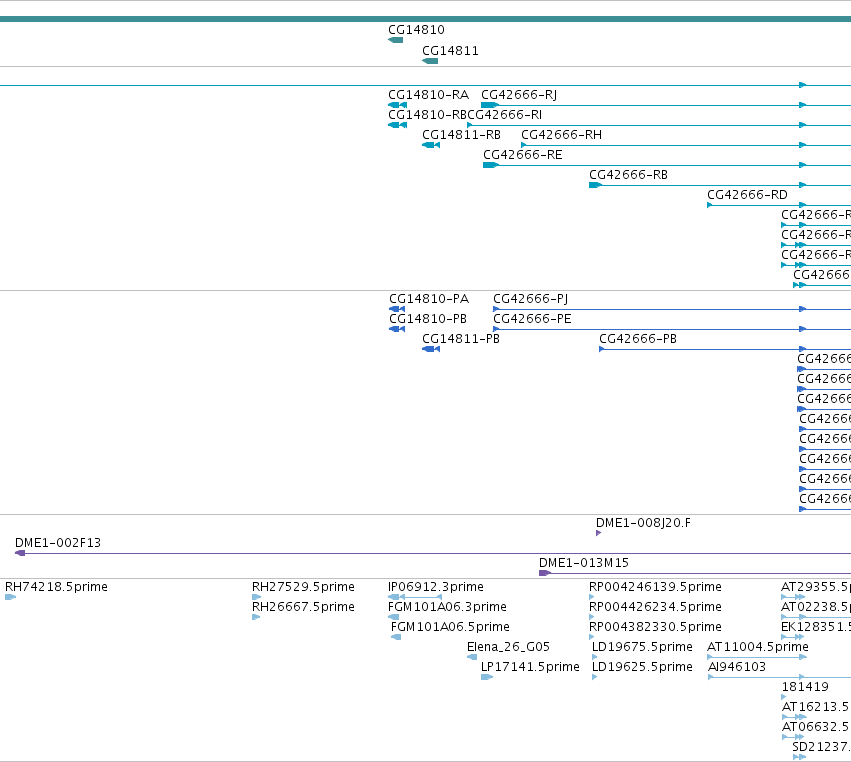Click the purple DME1-013M15 start glyph
Viewport: 851px width, 762px height.
[545, 573]
